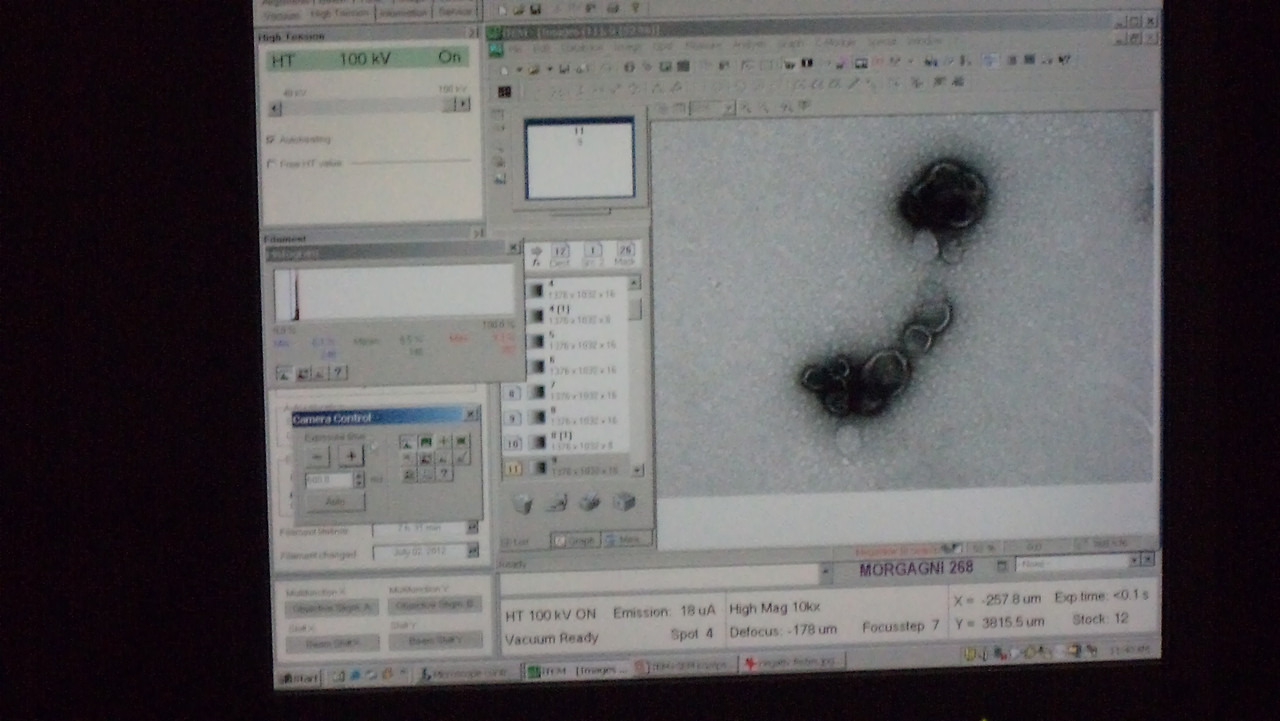Viewport: 1280px width, 721px height.
Task: Open the High Tension tab
Action: point(339,13)
